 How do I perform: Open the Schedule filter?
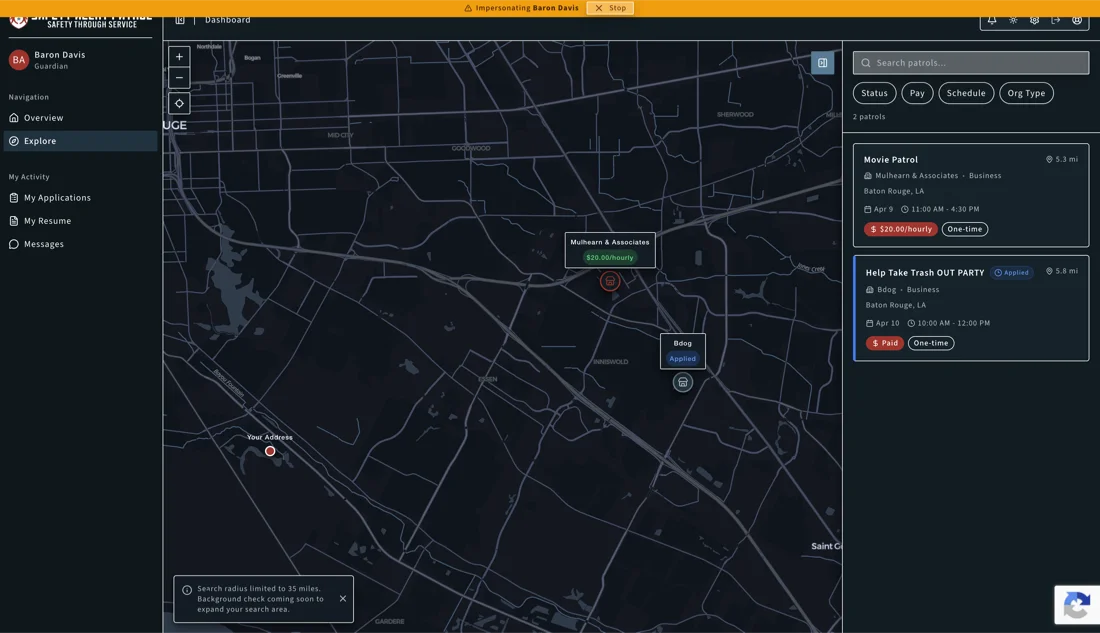tap(966, 93)
